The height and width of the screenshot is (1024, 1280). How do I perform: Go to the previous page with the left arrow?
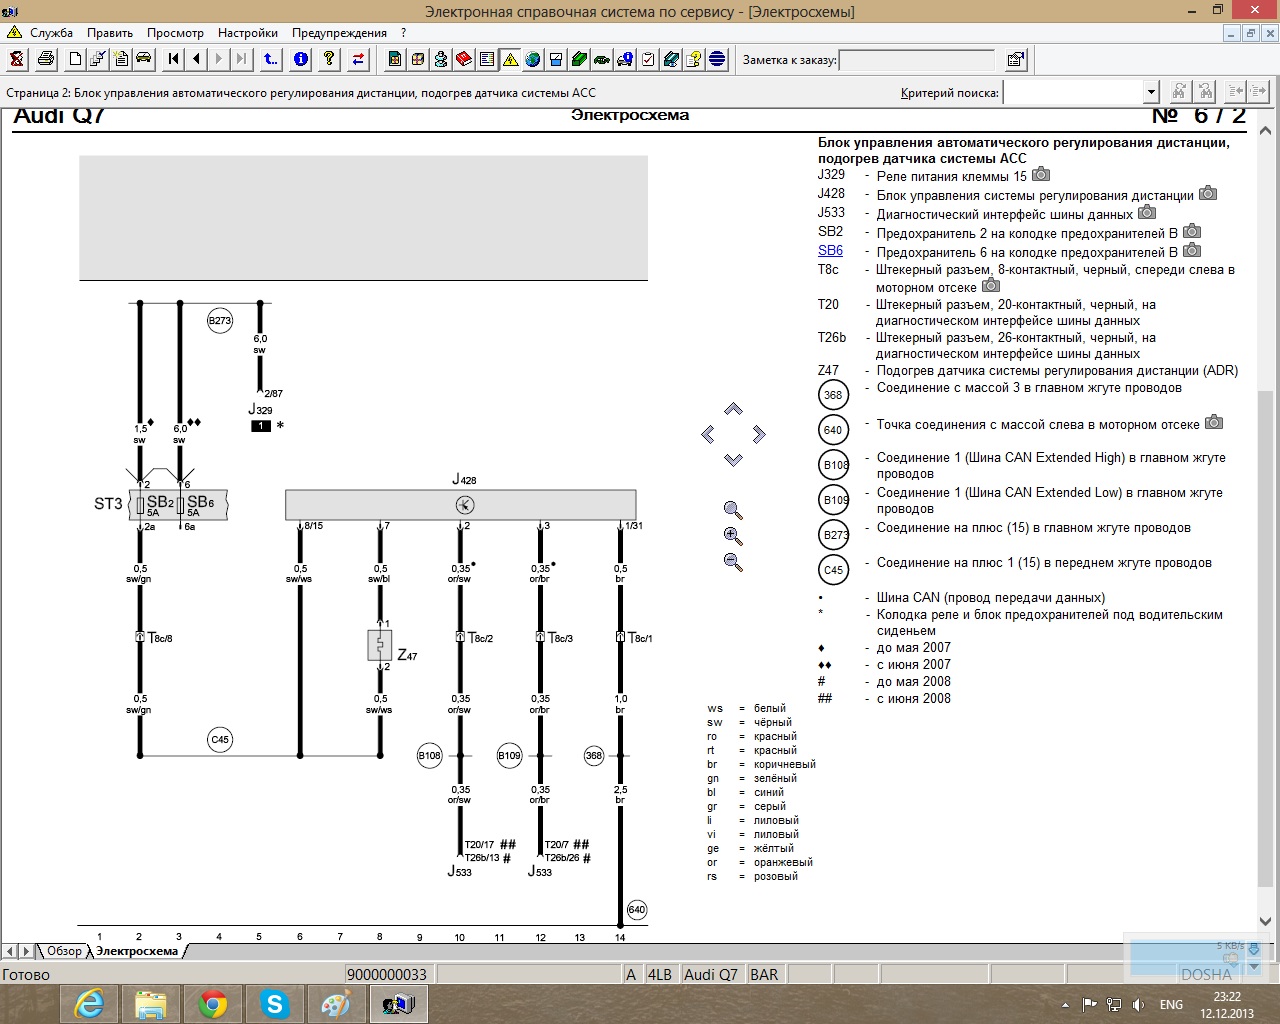pyautogui.click(x=196, y=59)
